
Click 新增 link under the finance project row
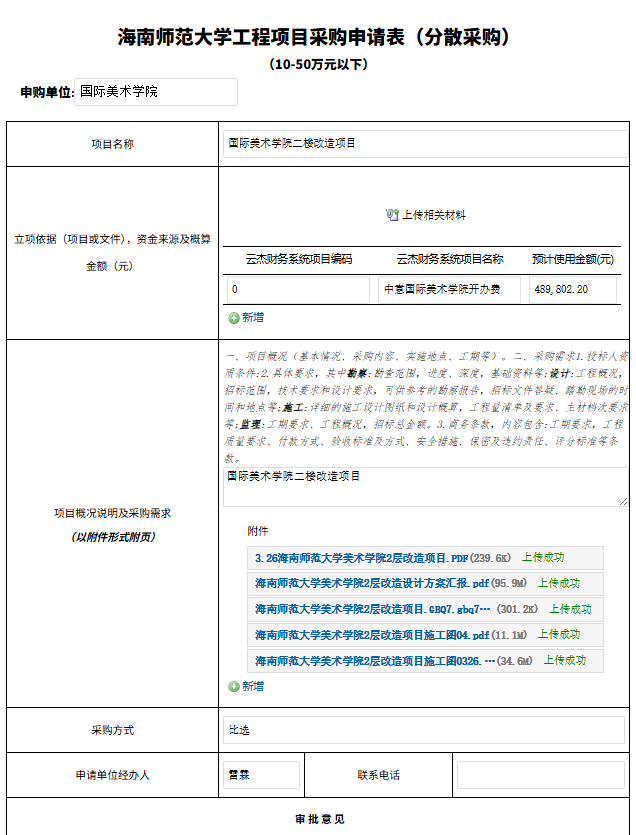[x=253, y=318]
